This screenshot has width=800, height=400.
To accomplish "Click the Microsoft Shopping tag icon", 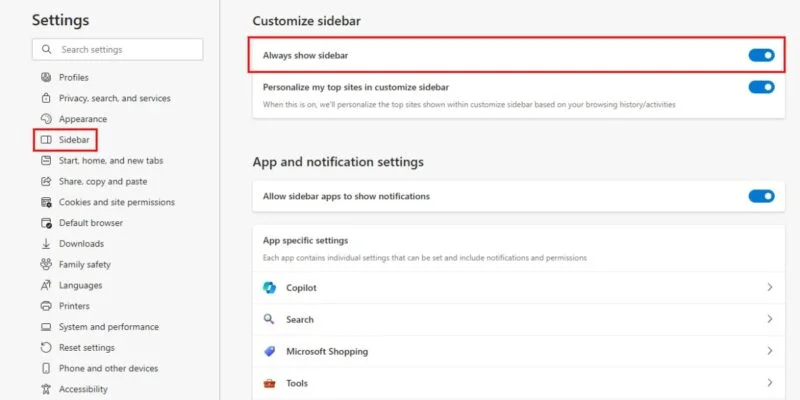I will (x=269, y=351).
